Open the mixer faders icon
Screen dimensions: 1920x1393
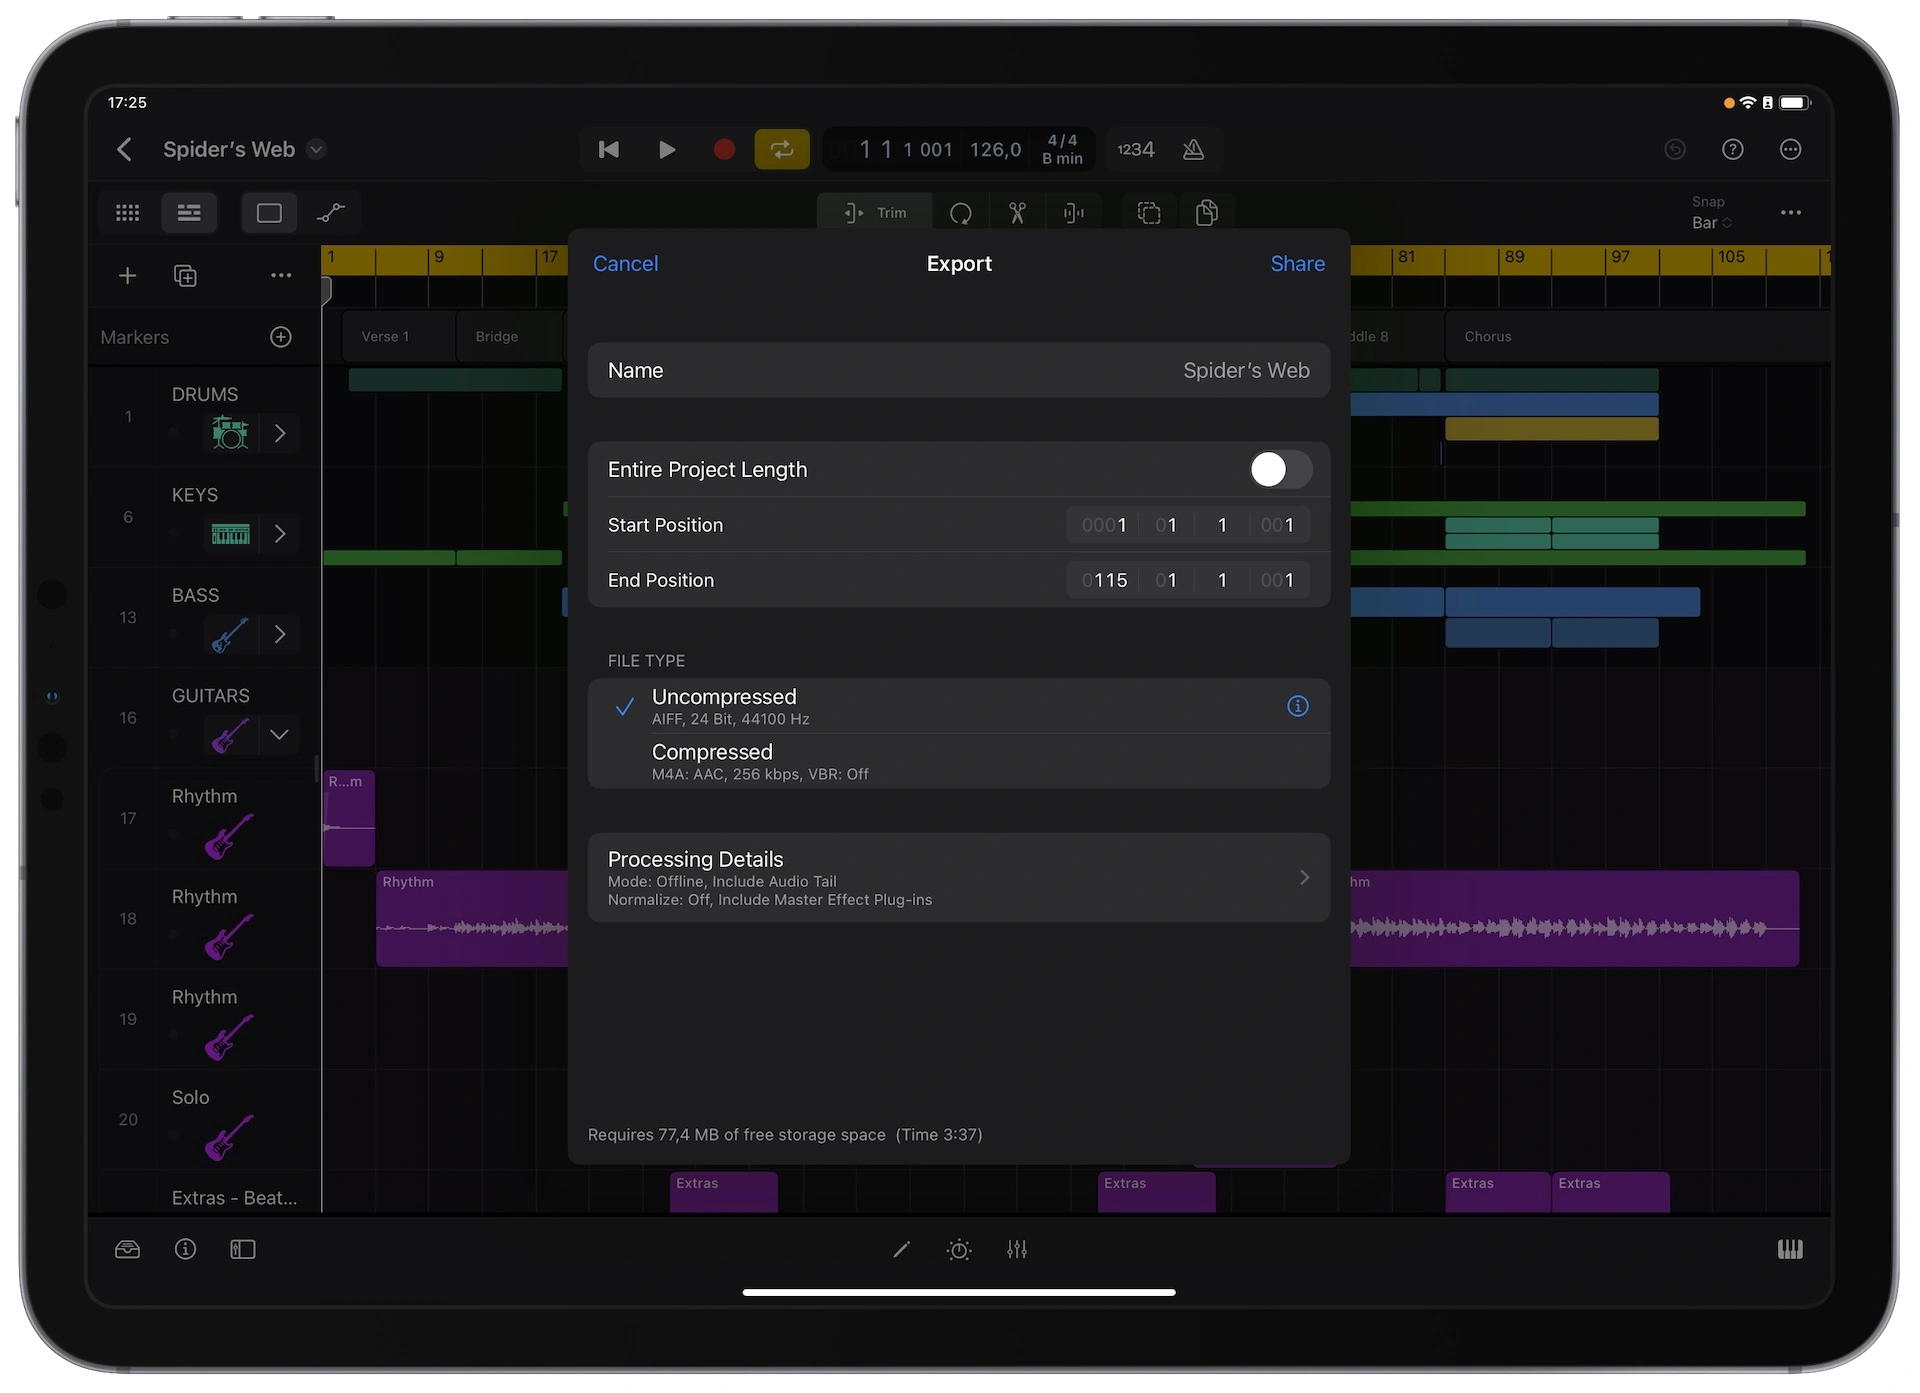pyautogui.click(x=1017, y=1250)
